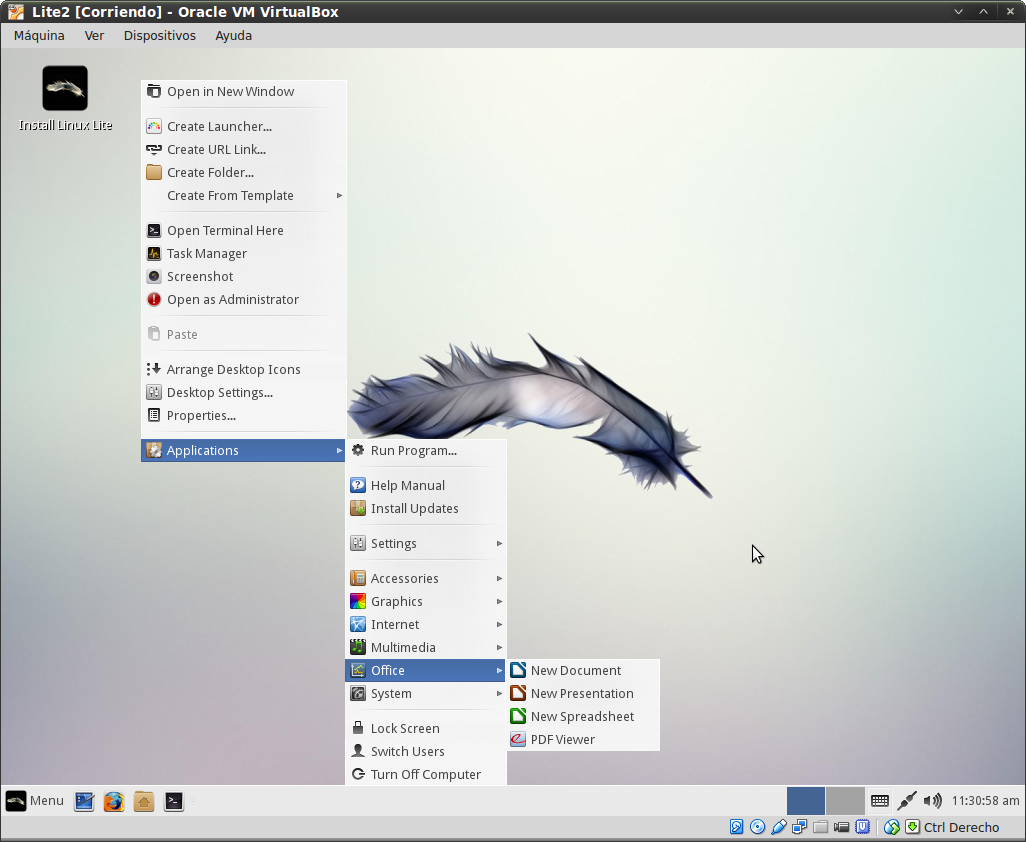Click the Menu button on the taskbar

(35, 801)
